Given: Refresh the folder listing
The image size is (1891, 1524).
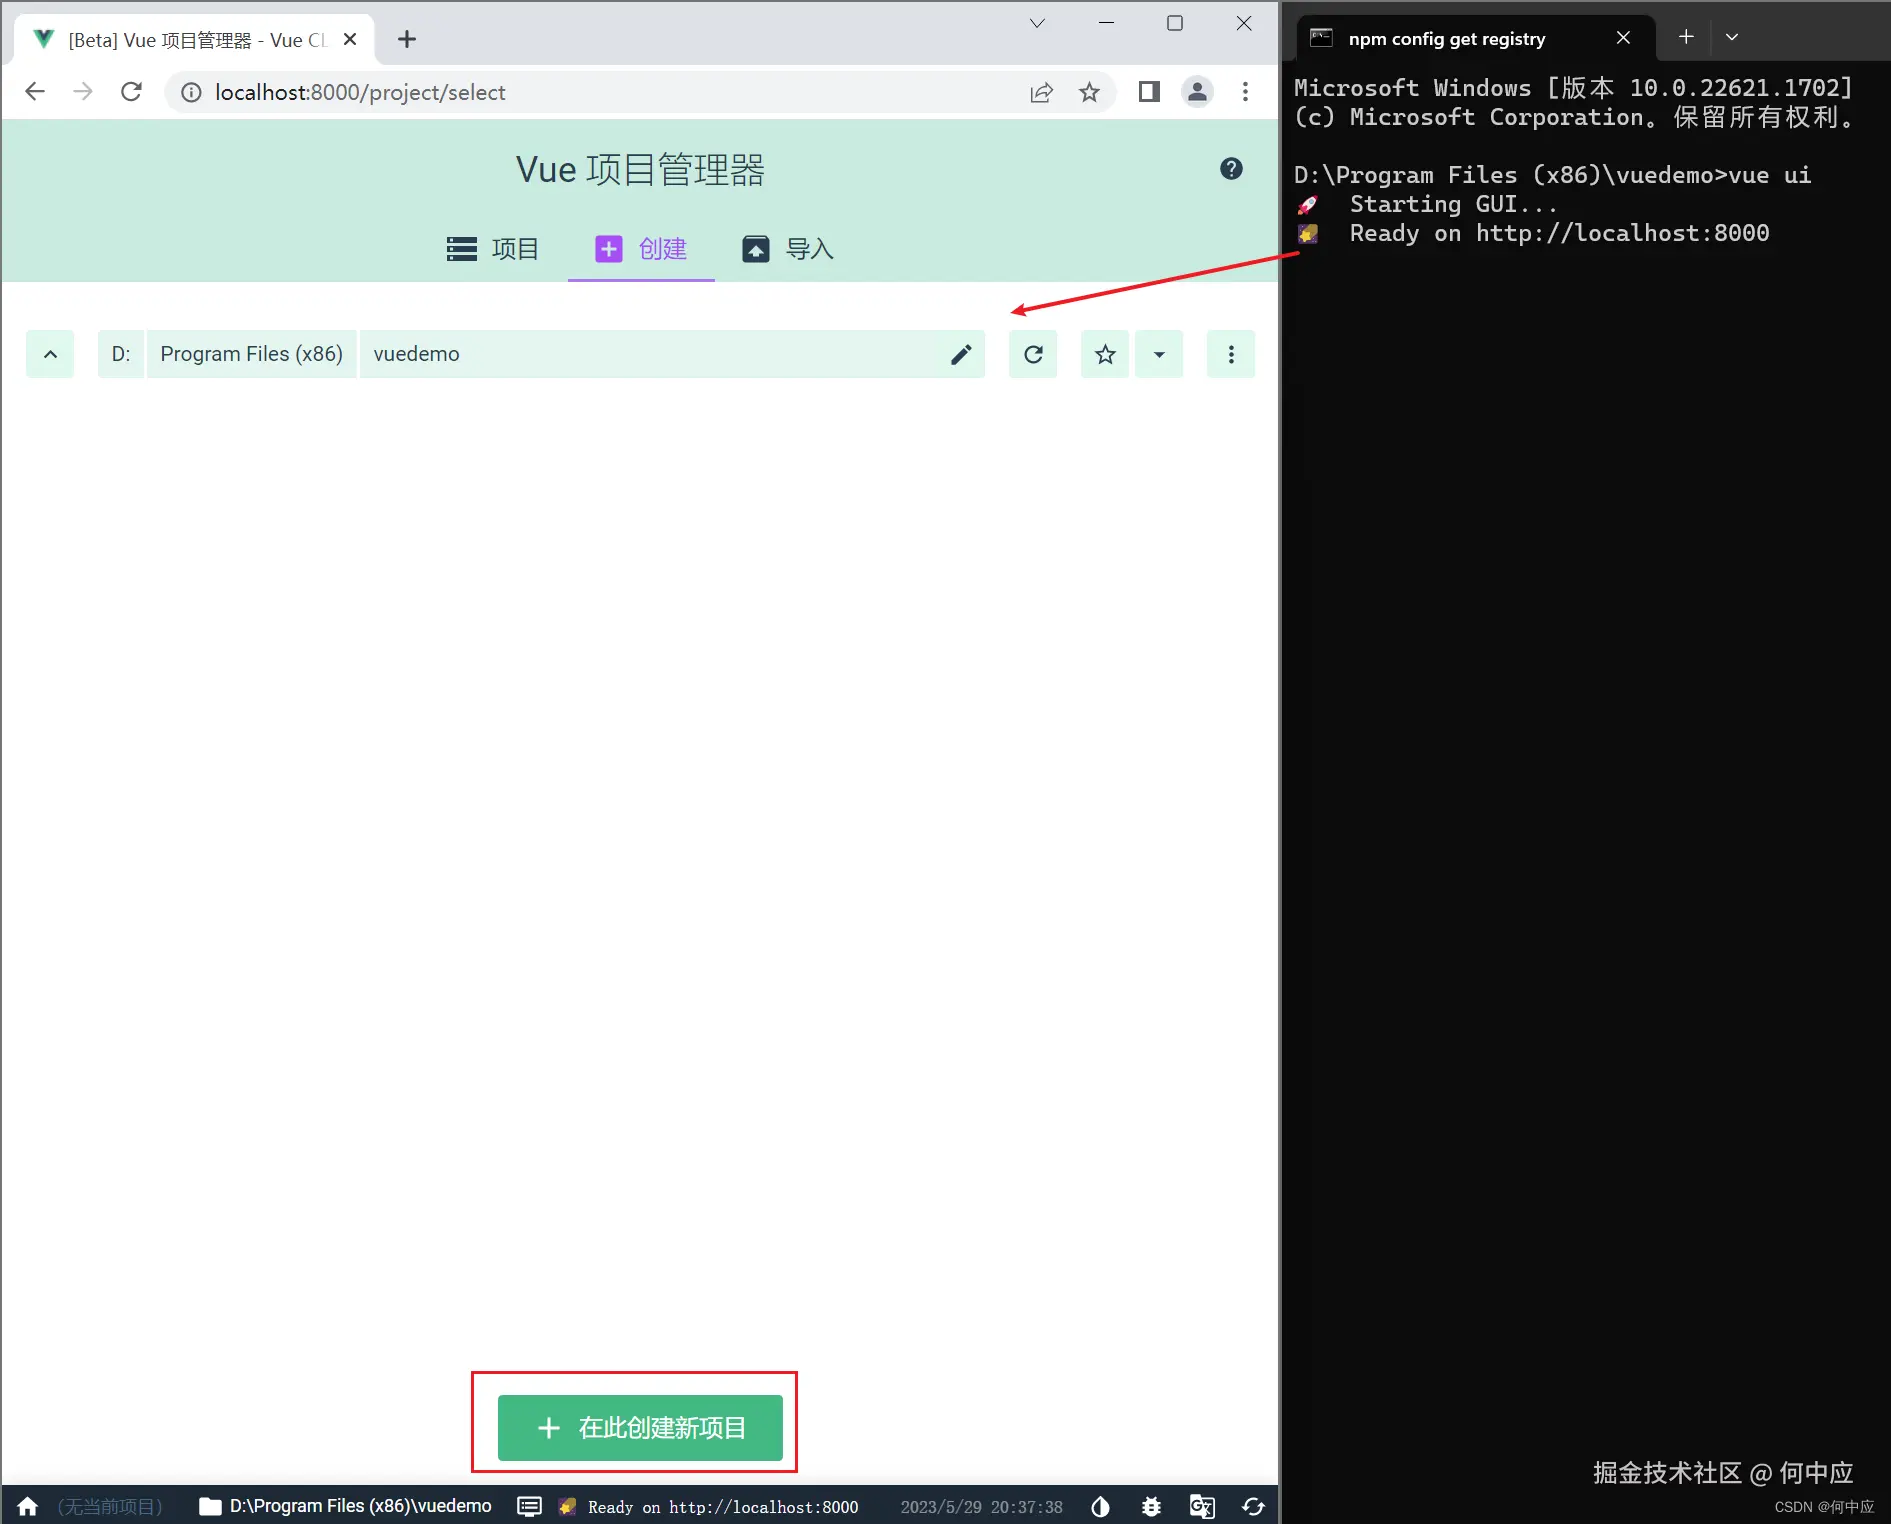Looking at the screenshot, I should (x=1033, y=354).
